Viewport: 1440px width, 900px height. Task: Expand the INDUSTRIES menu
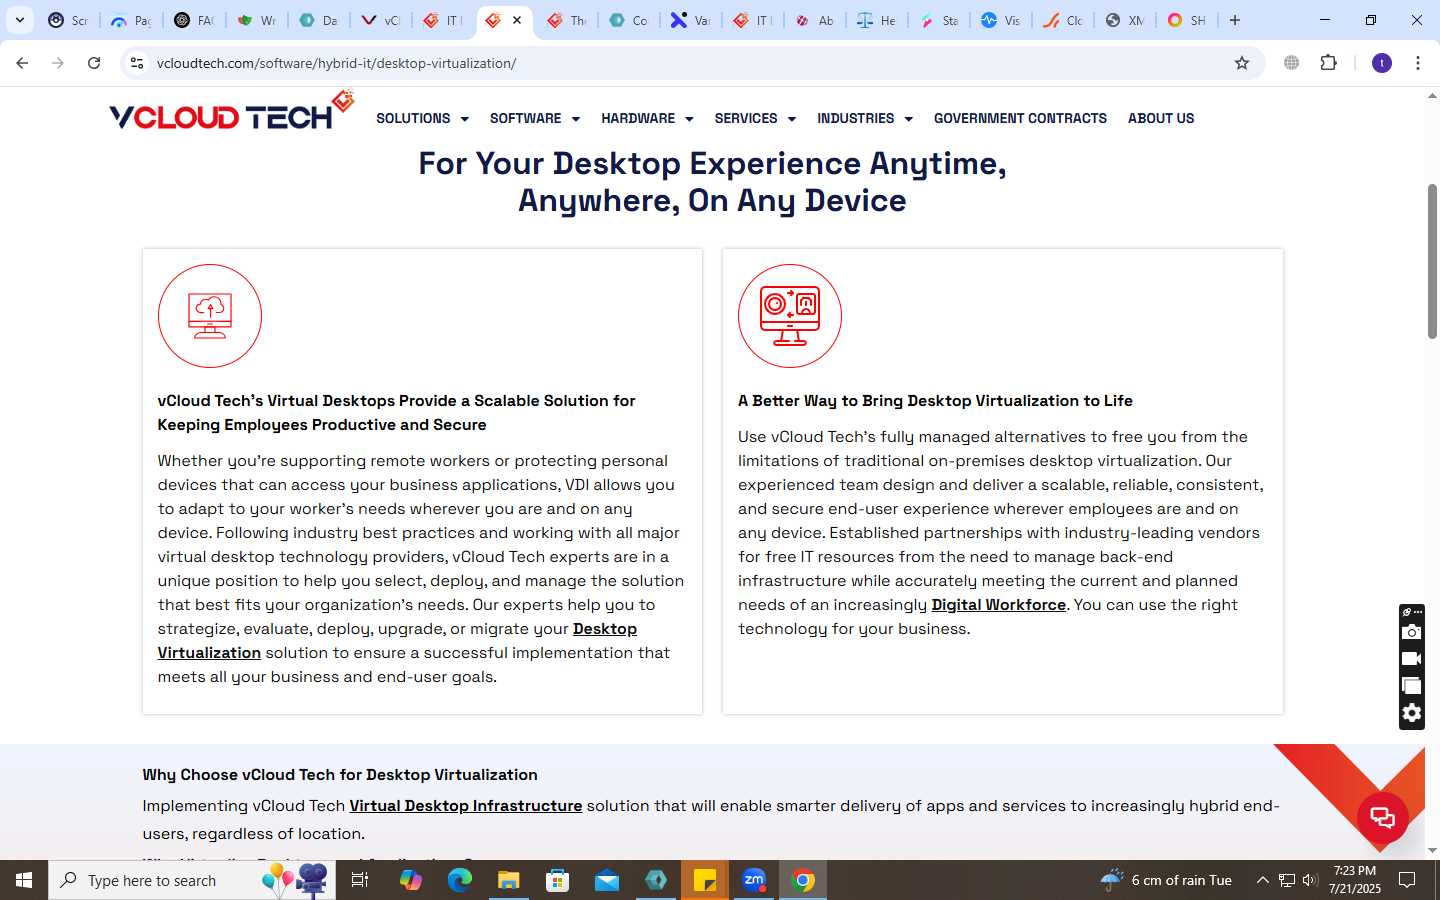(865, 118)
